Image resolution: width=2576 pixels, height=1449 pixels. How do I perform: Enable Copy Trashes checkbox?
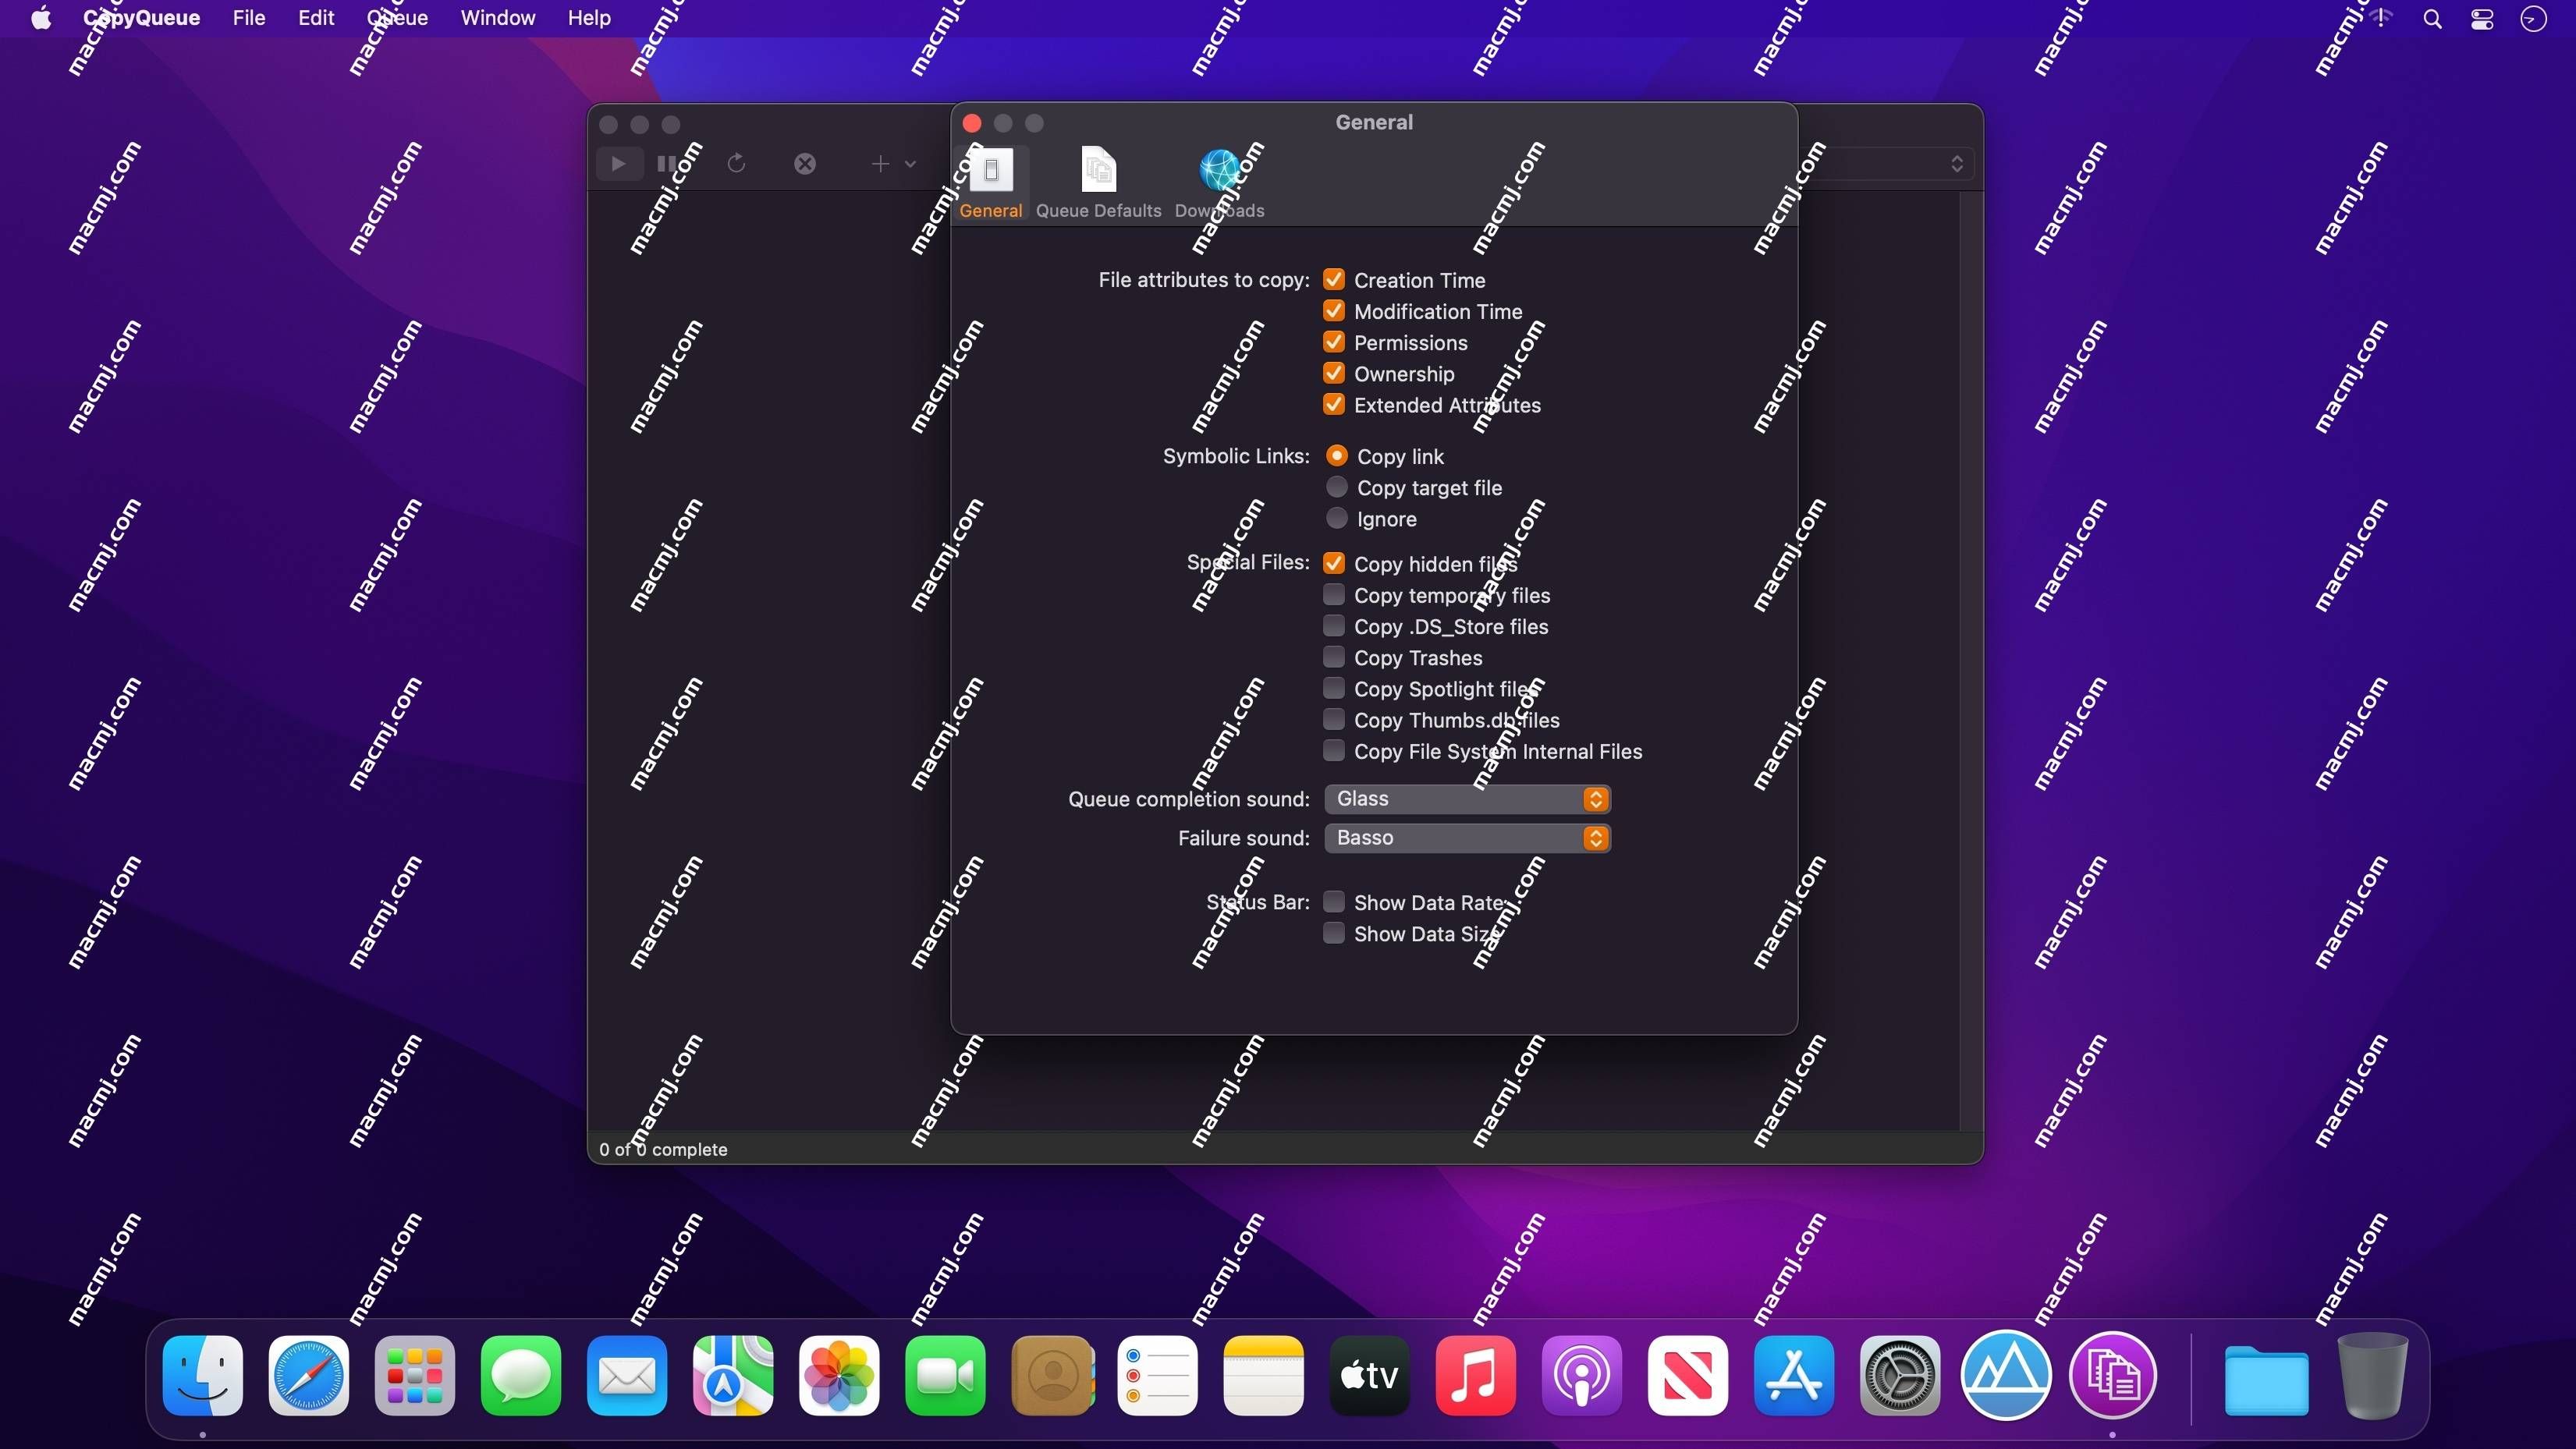1332,657
